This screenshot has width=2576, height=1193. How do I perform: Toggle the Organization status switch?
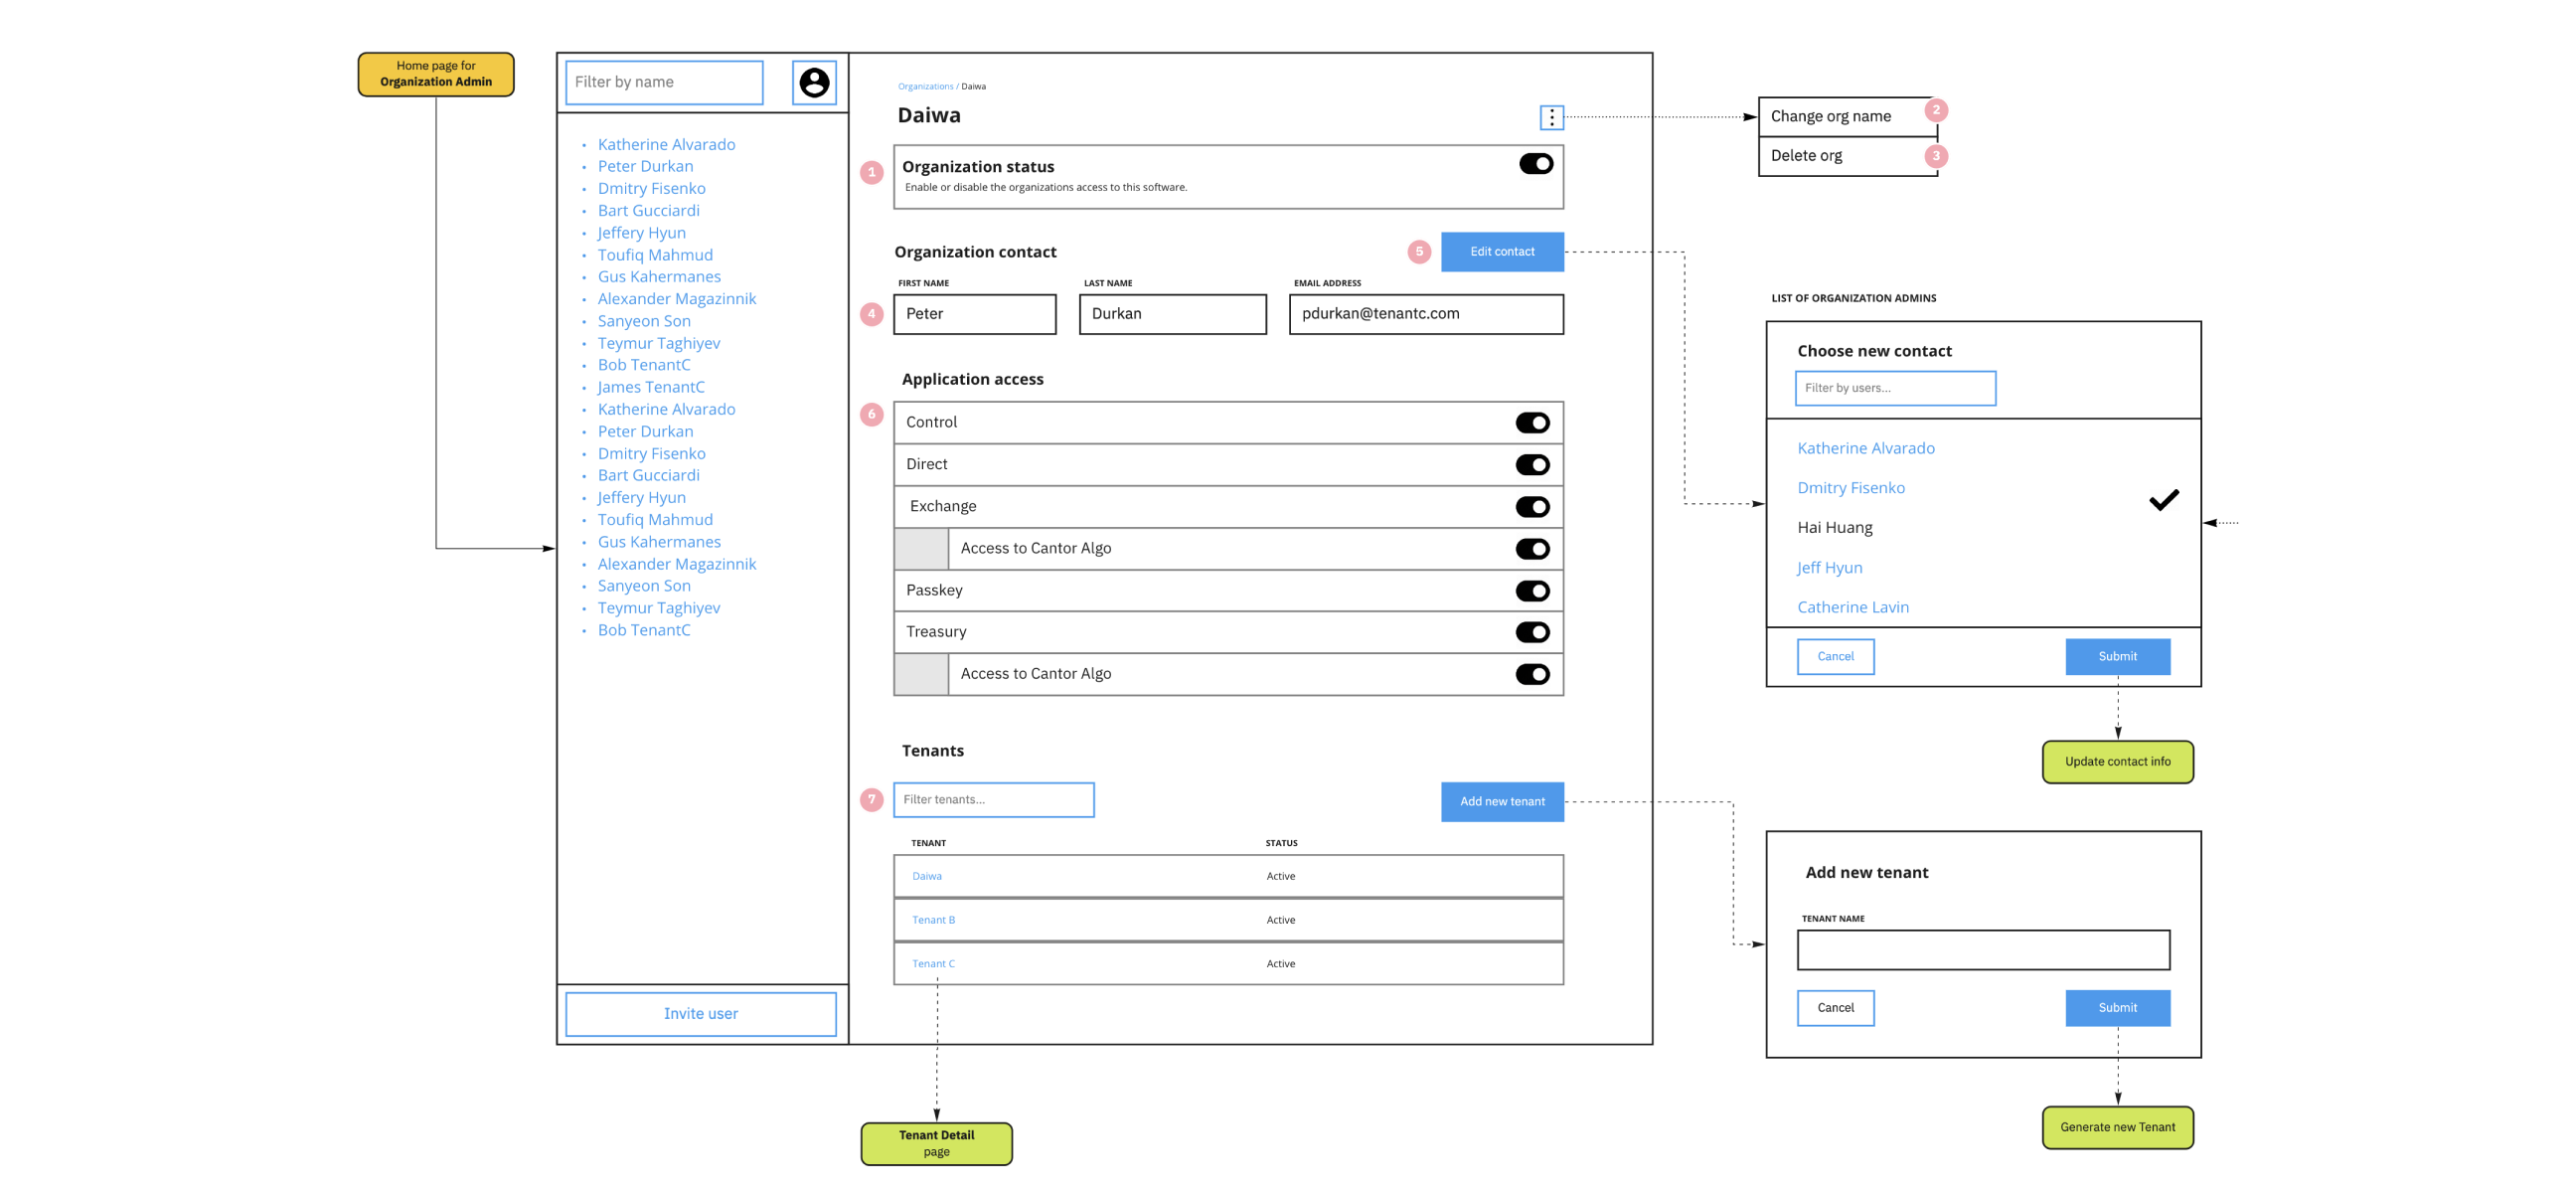pyautogui.click(x=1535, y=164)
